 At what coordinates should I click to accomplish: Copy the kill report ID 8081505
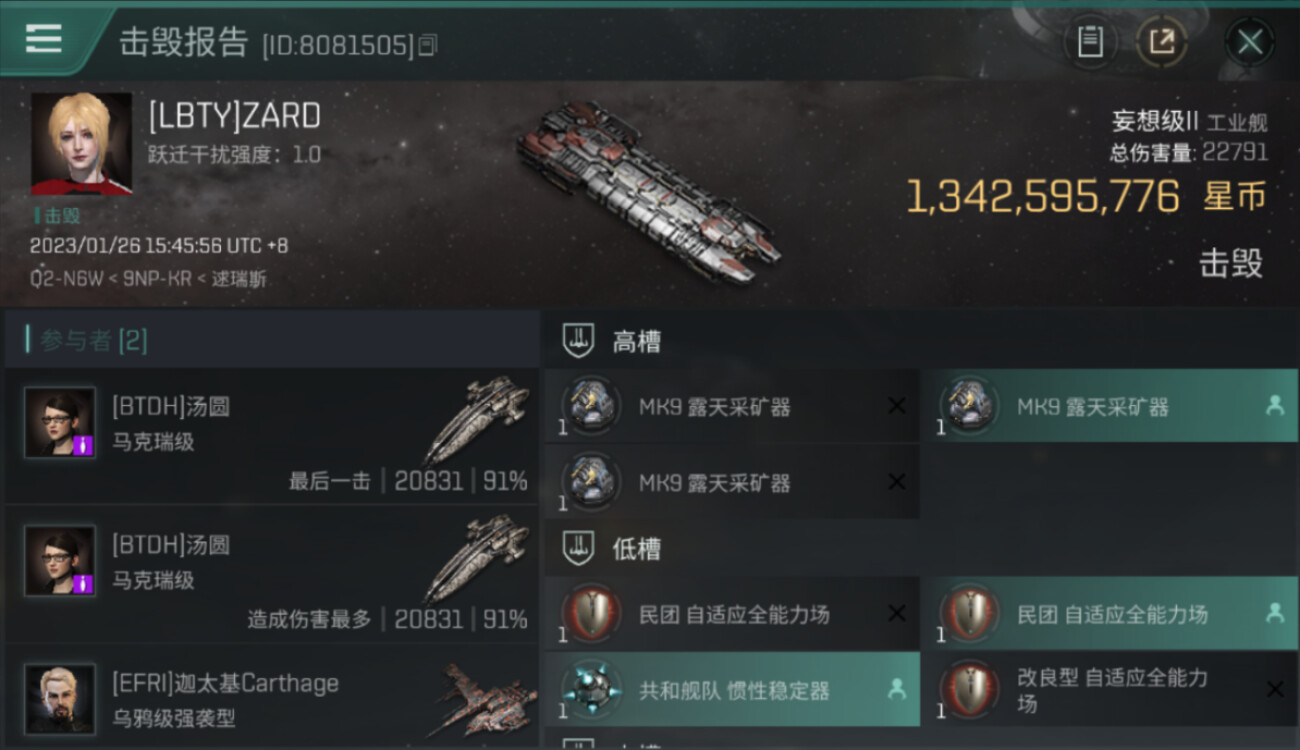point(427,45)
